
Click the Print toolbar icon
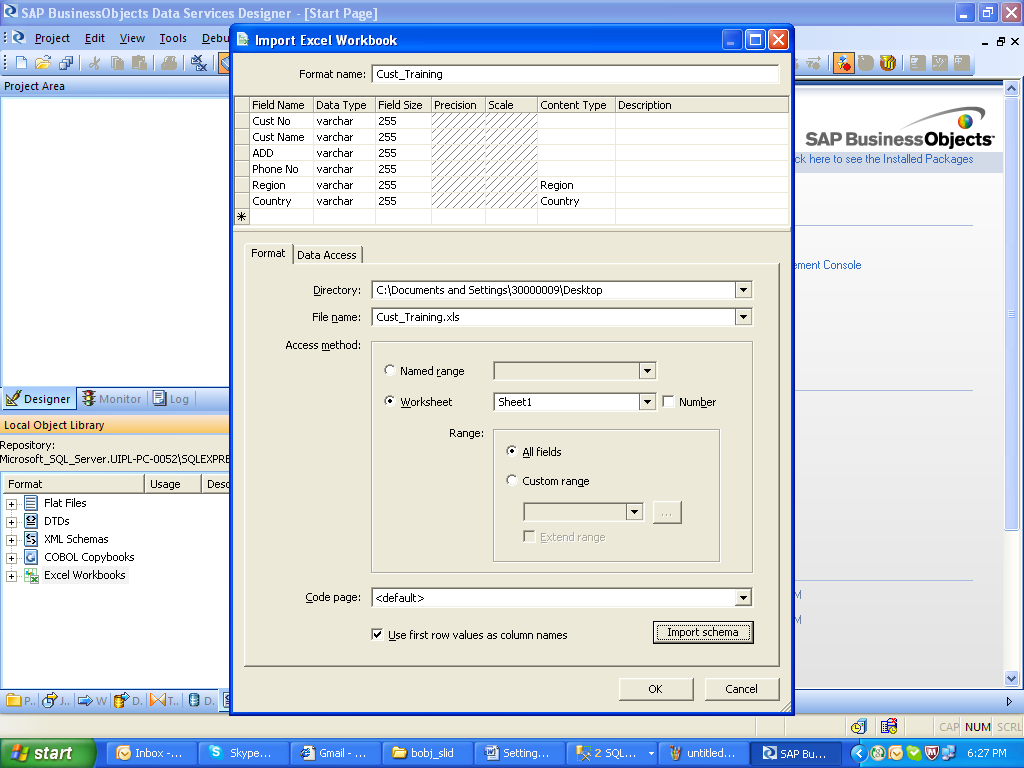169,63
